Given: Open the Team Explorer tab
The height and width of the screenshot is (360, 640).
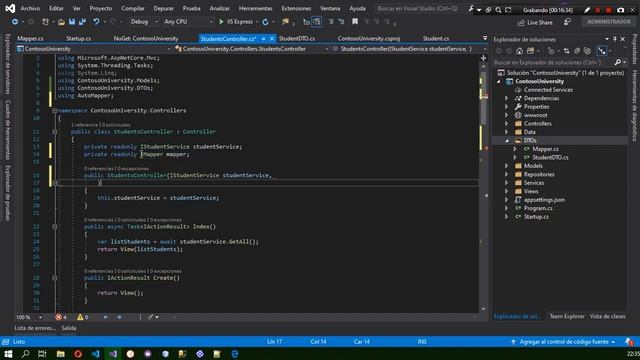Looking at the screenshot, I should click(567, 316).
